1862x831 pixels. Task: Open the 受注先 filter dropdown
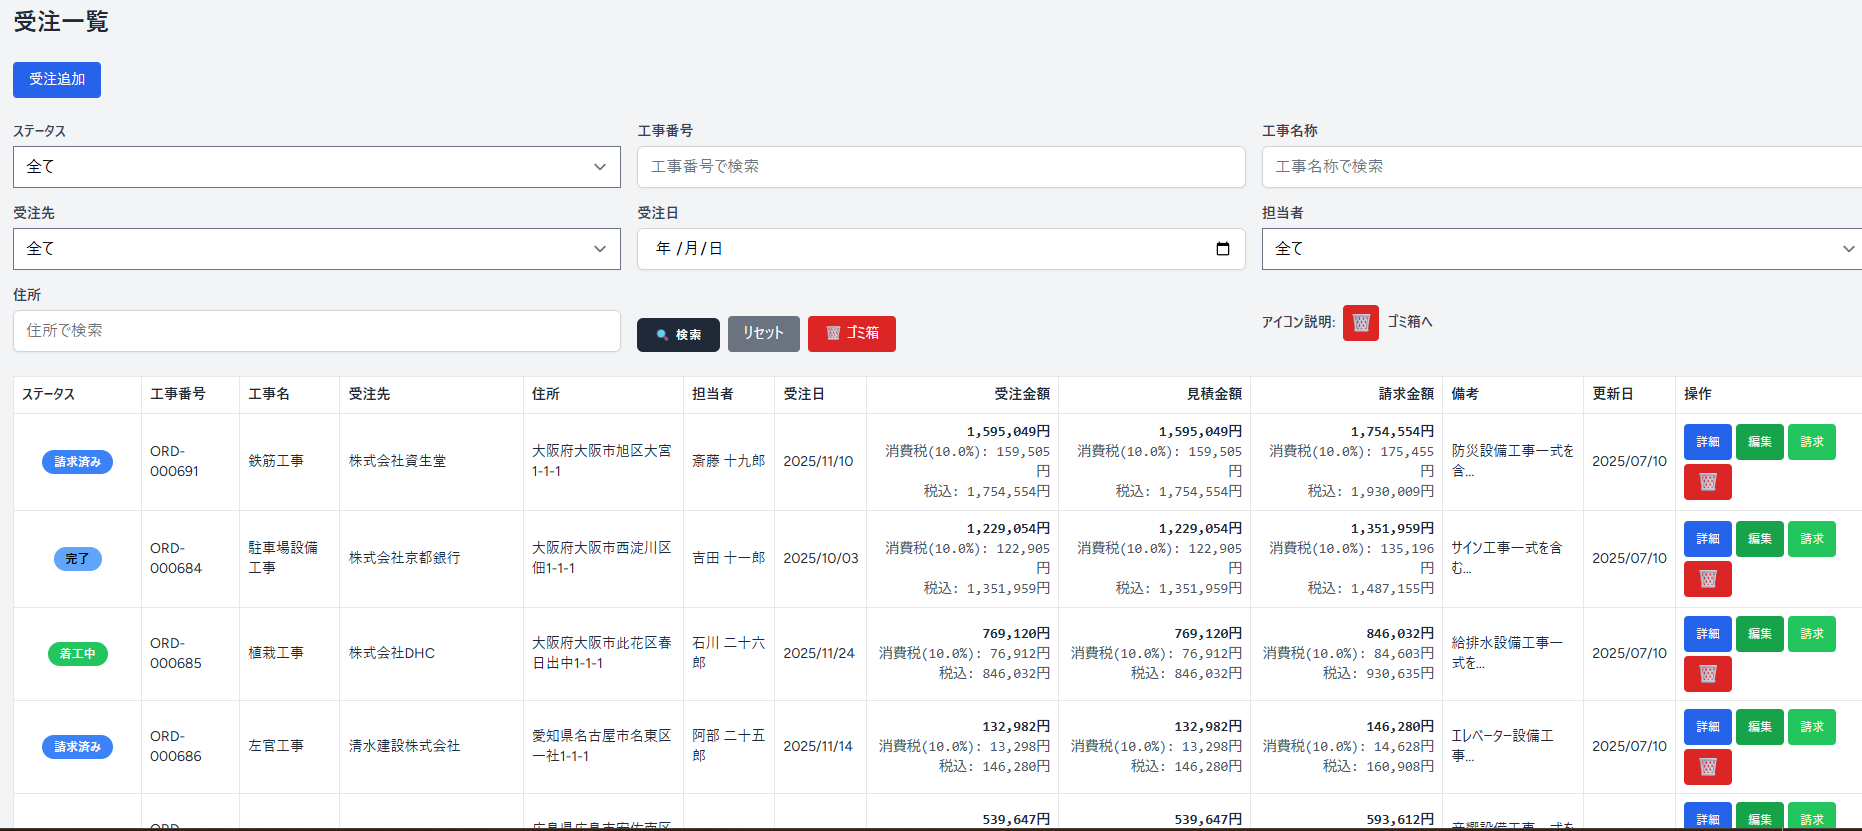tap(316, 249)
